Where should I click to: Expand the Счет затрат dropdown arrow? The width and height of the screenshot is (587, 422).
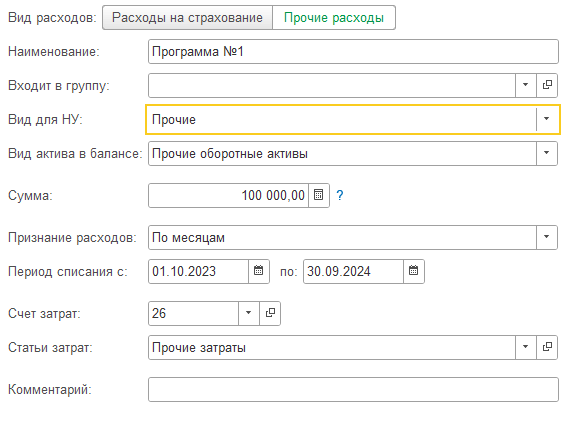pos(249,313)
